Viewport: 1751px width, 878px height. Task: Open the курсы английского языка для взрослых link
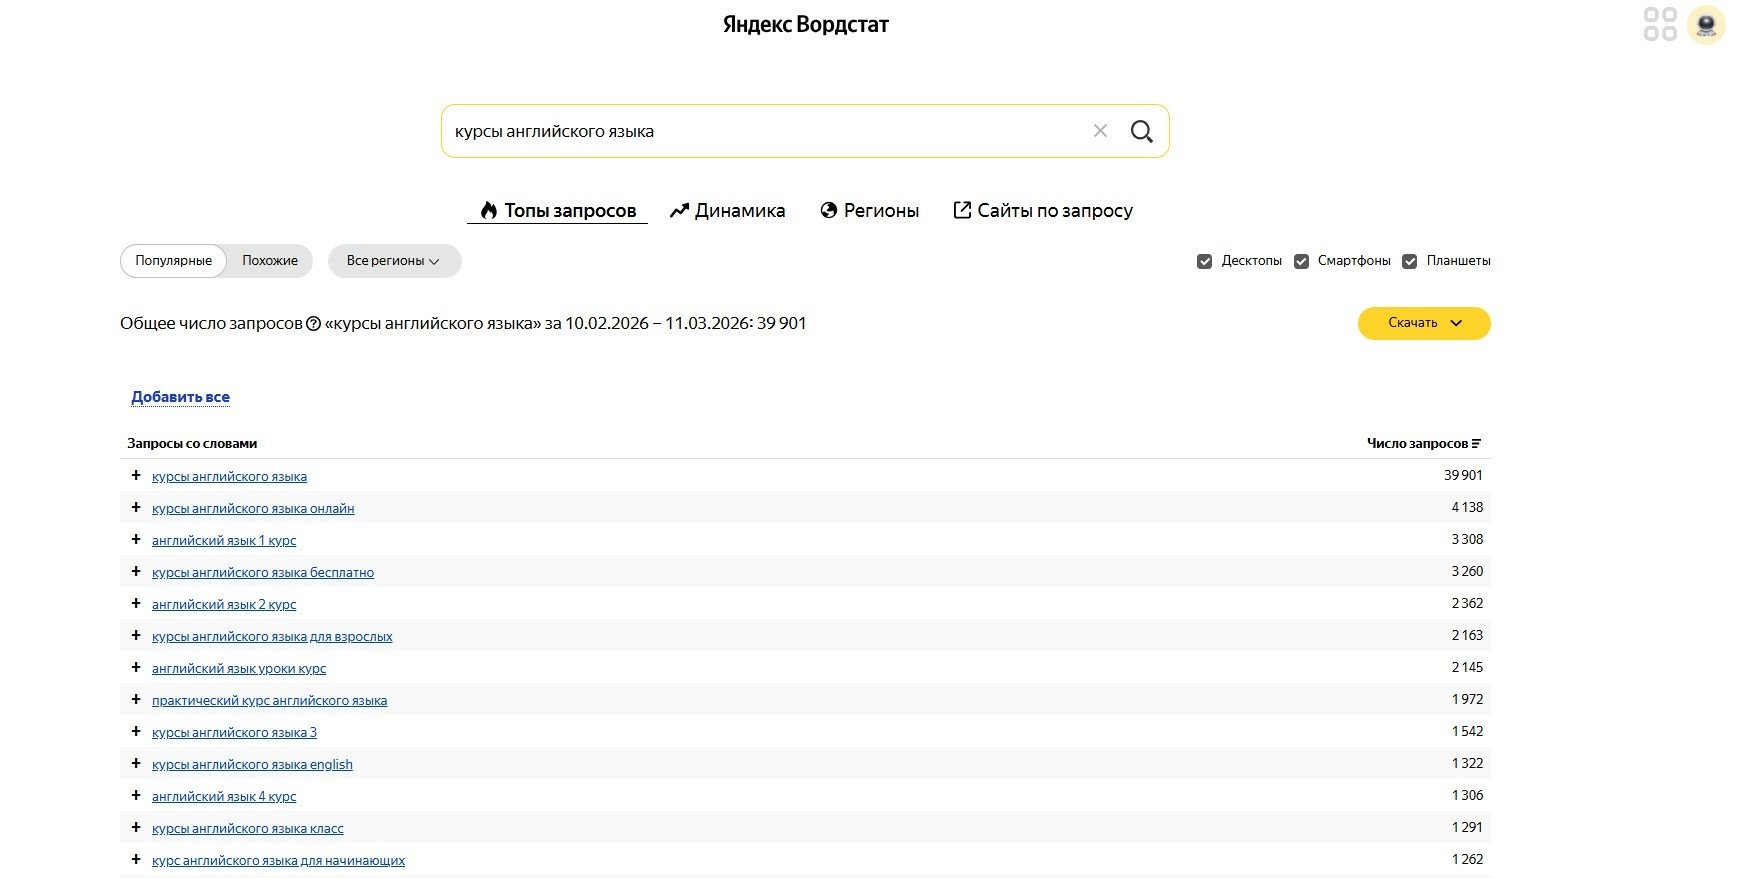(x=272, y=637)
